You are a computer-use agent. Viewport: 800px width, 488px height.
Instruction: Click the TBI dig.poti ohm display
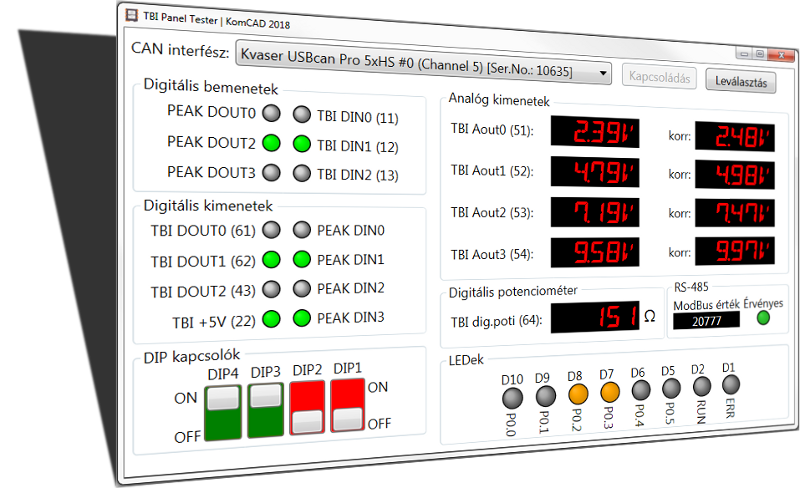(594, 318)
